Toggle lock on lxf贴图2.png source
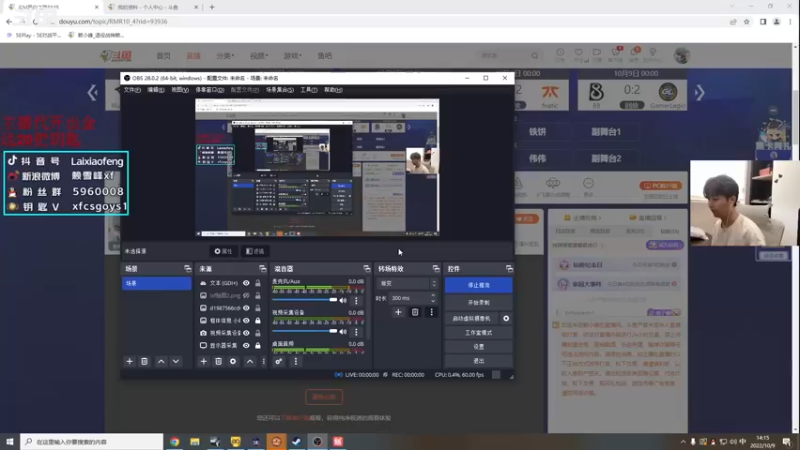The width and height of the screenshot is (800, 450). click(x=258, y=295)
